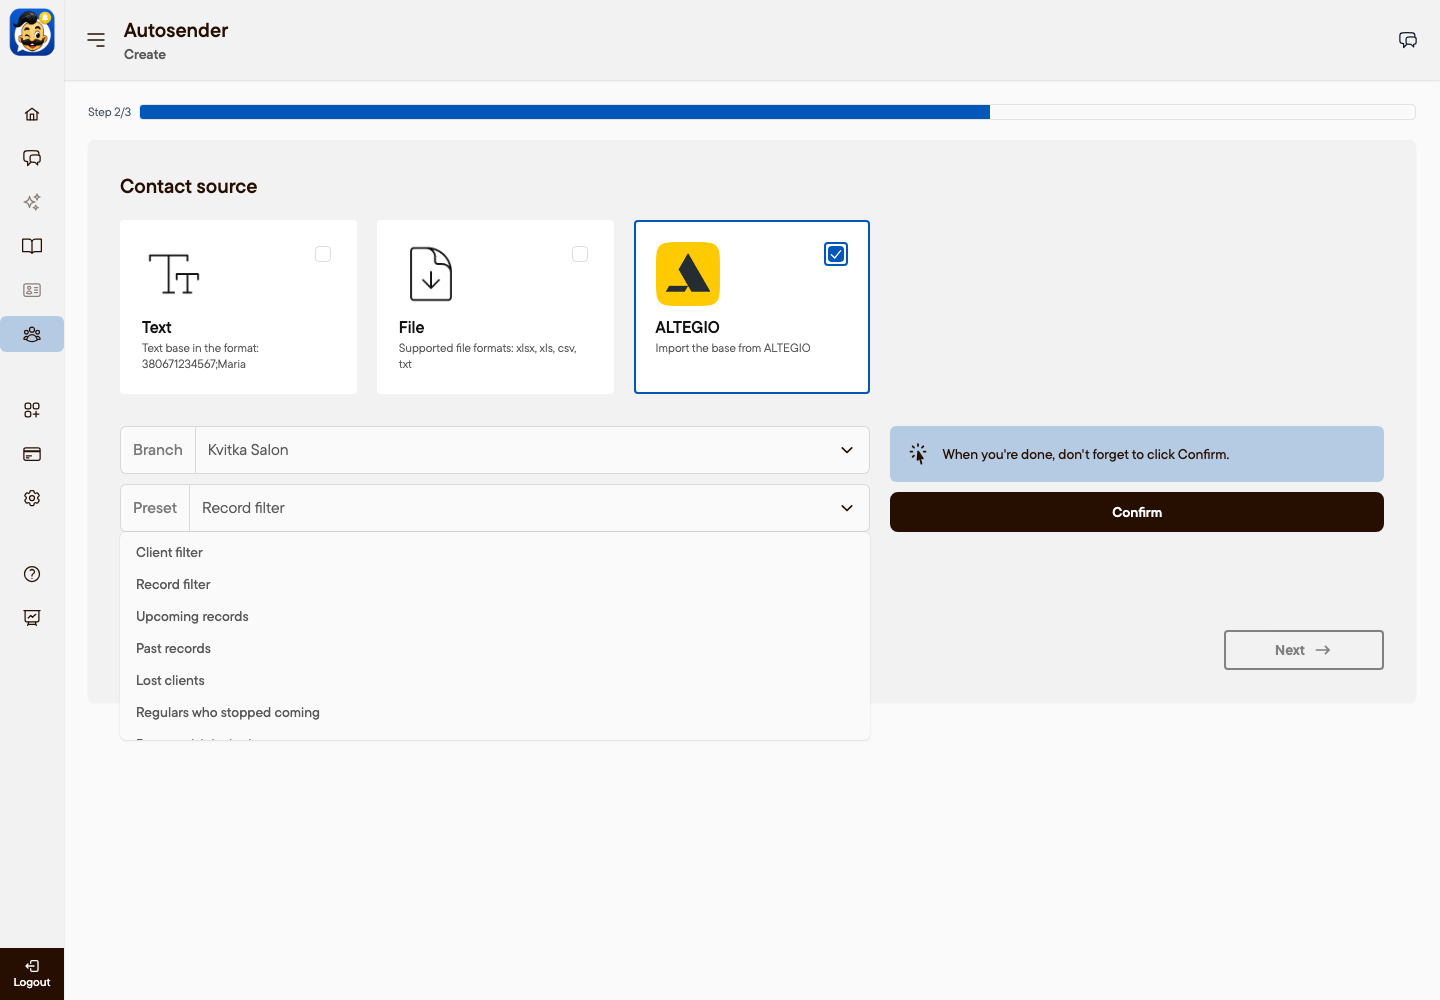Toggle the hamburger menu icon
The width and height of the screenshot is (1440, 1000).
click(96, 40)
